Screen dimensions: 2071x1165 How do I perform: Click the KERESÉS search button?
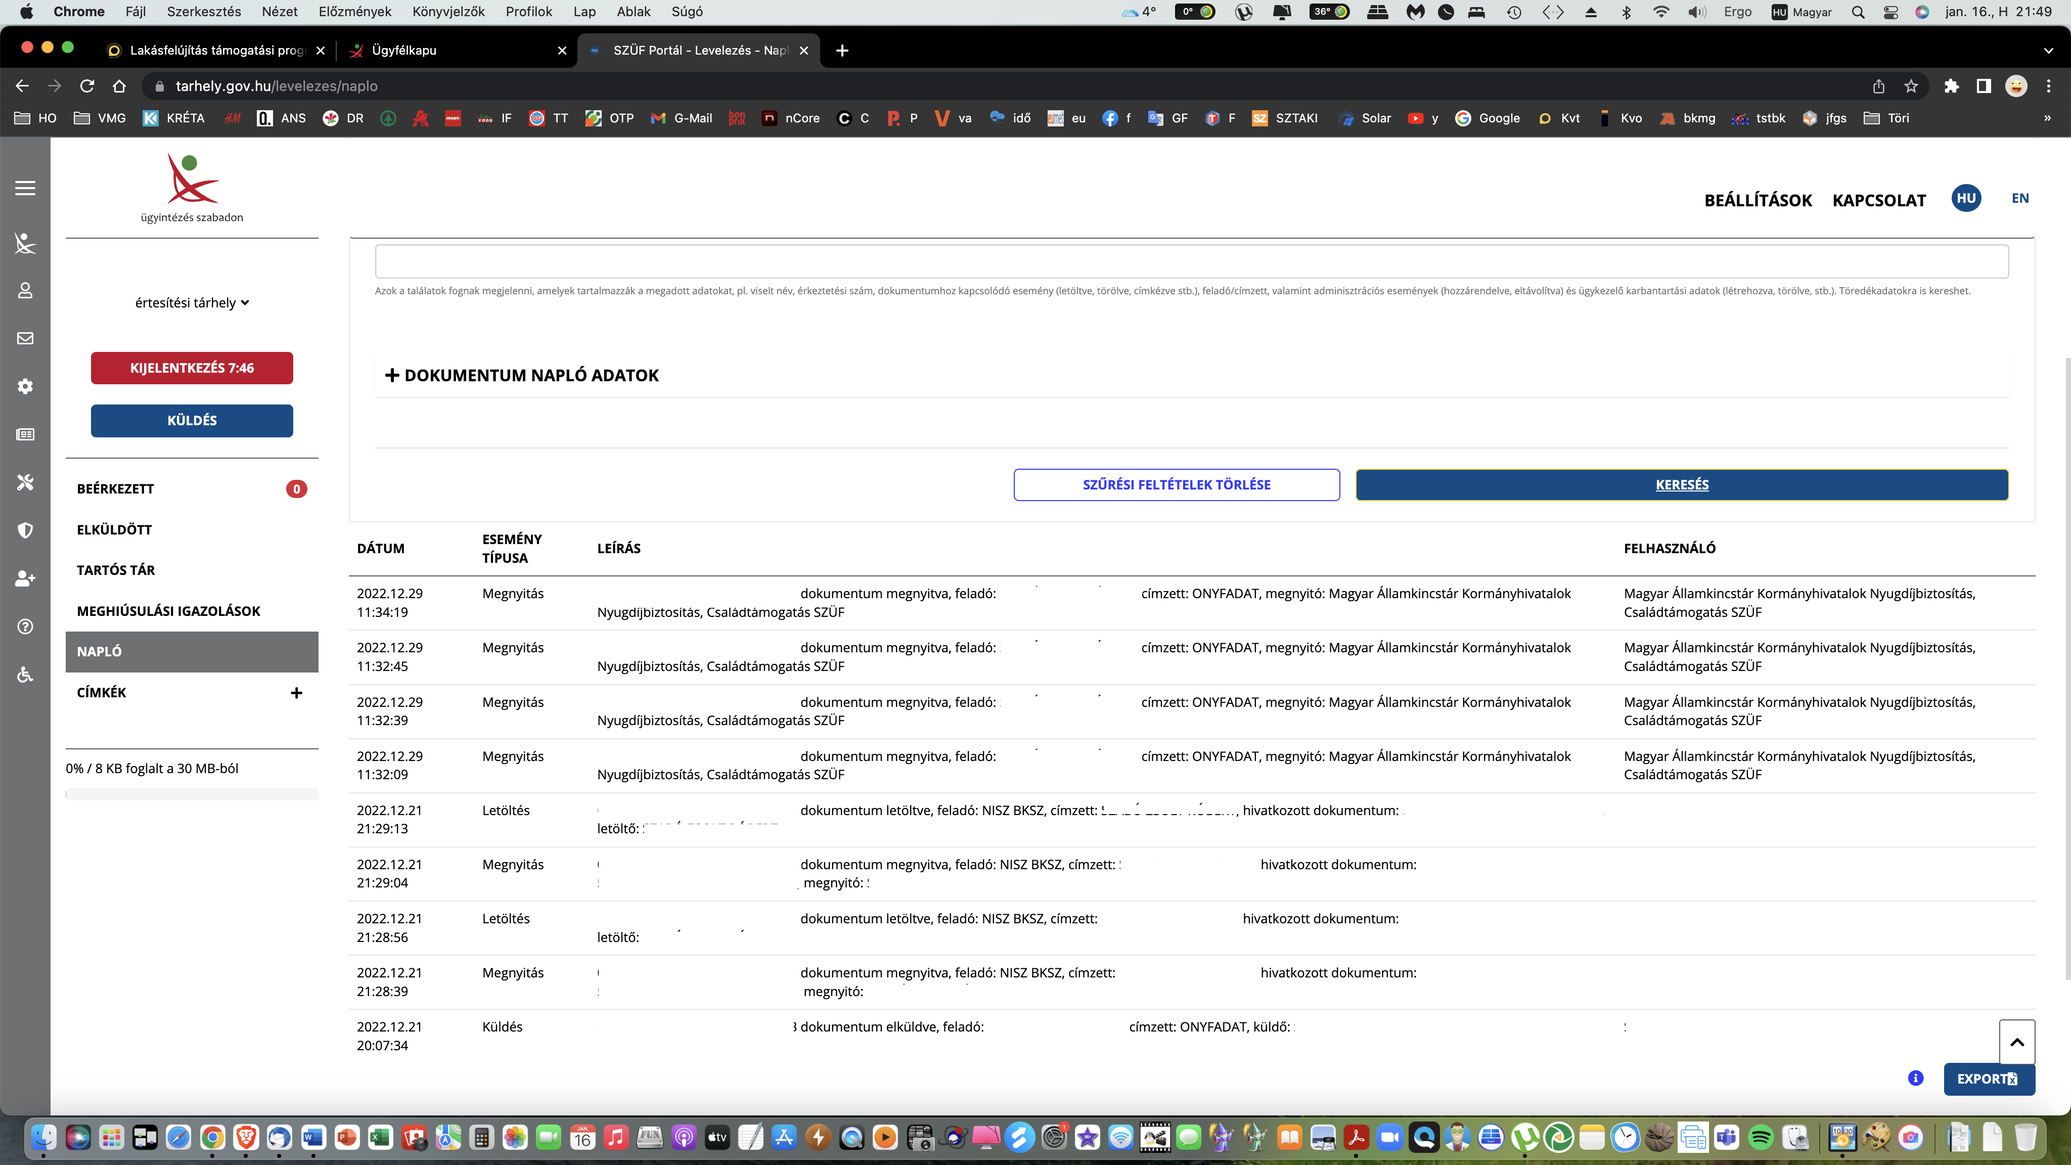coord(1682,485)
